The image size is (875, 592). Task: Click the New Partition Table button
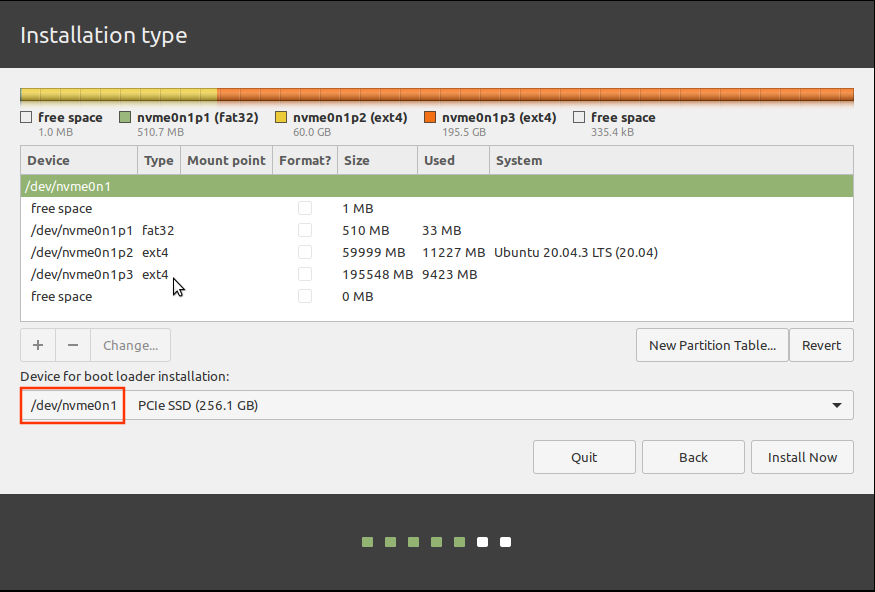(712, 344)
